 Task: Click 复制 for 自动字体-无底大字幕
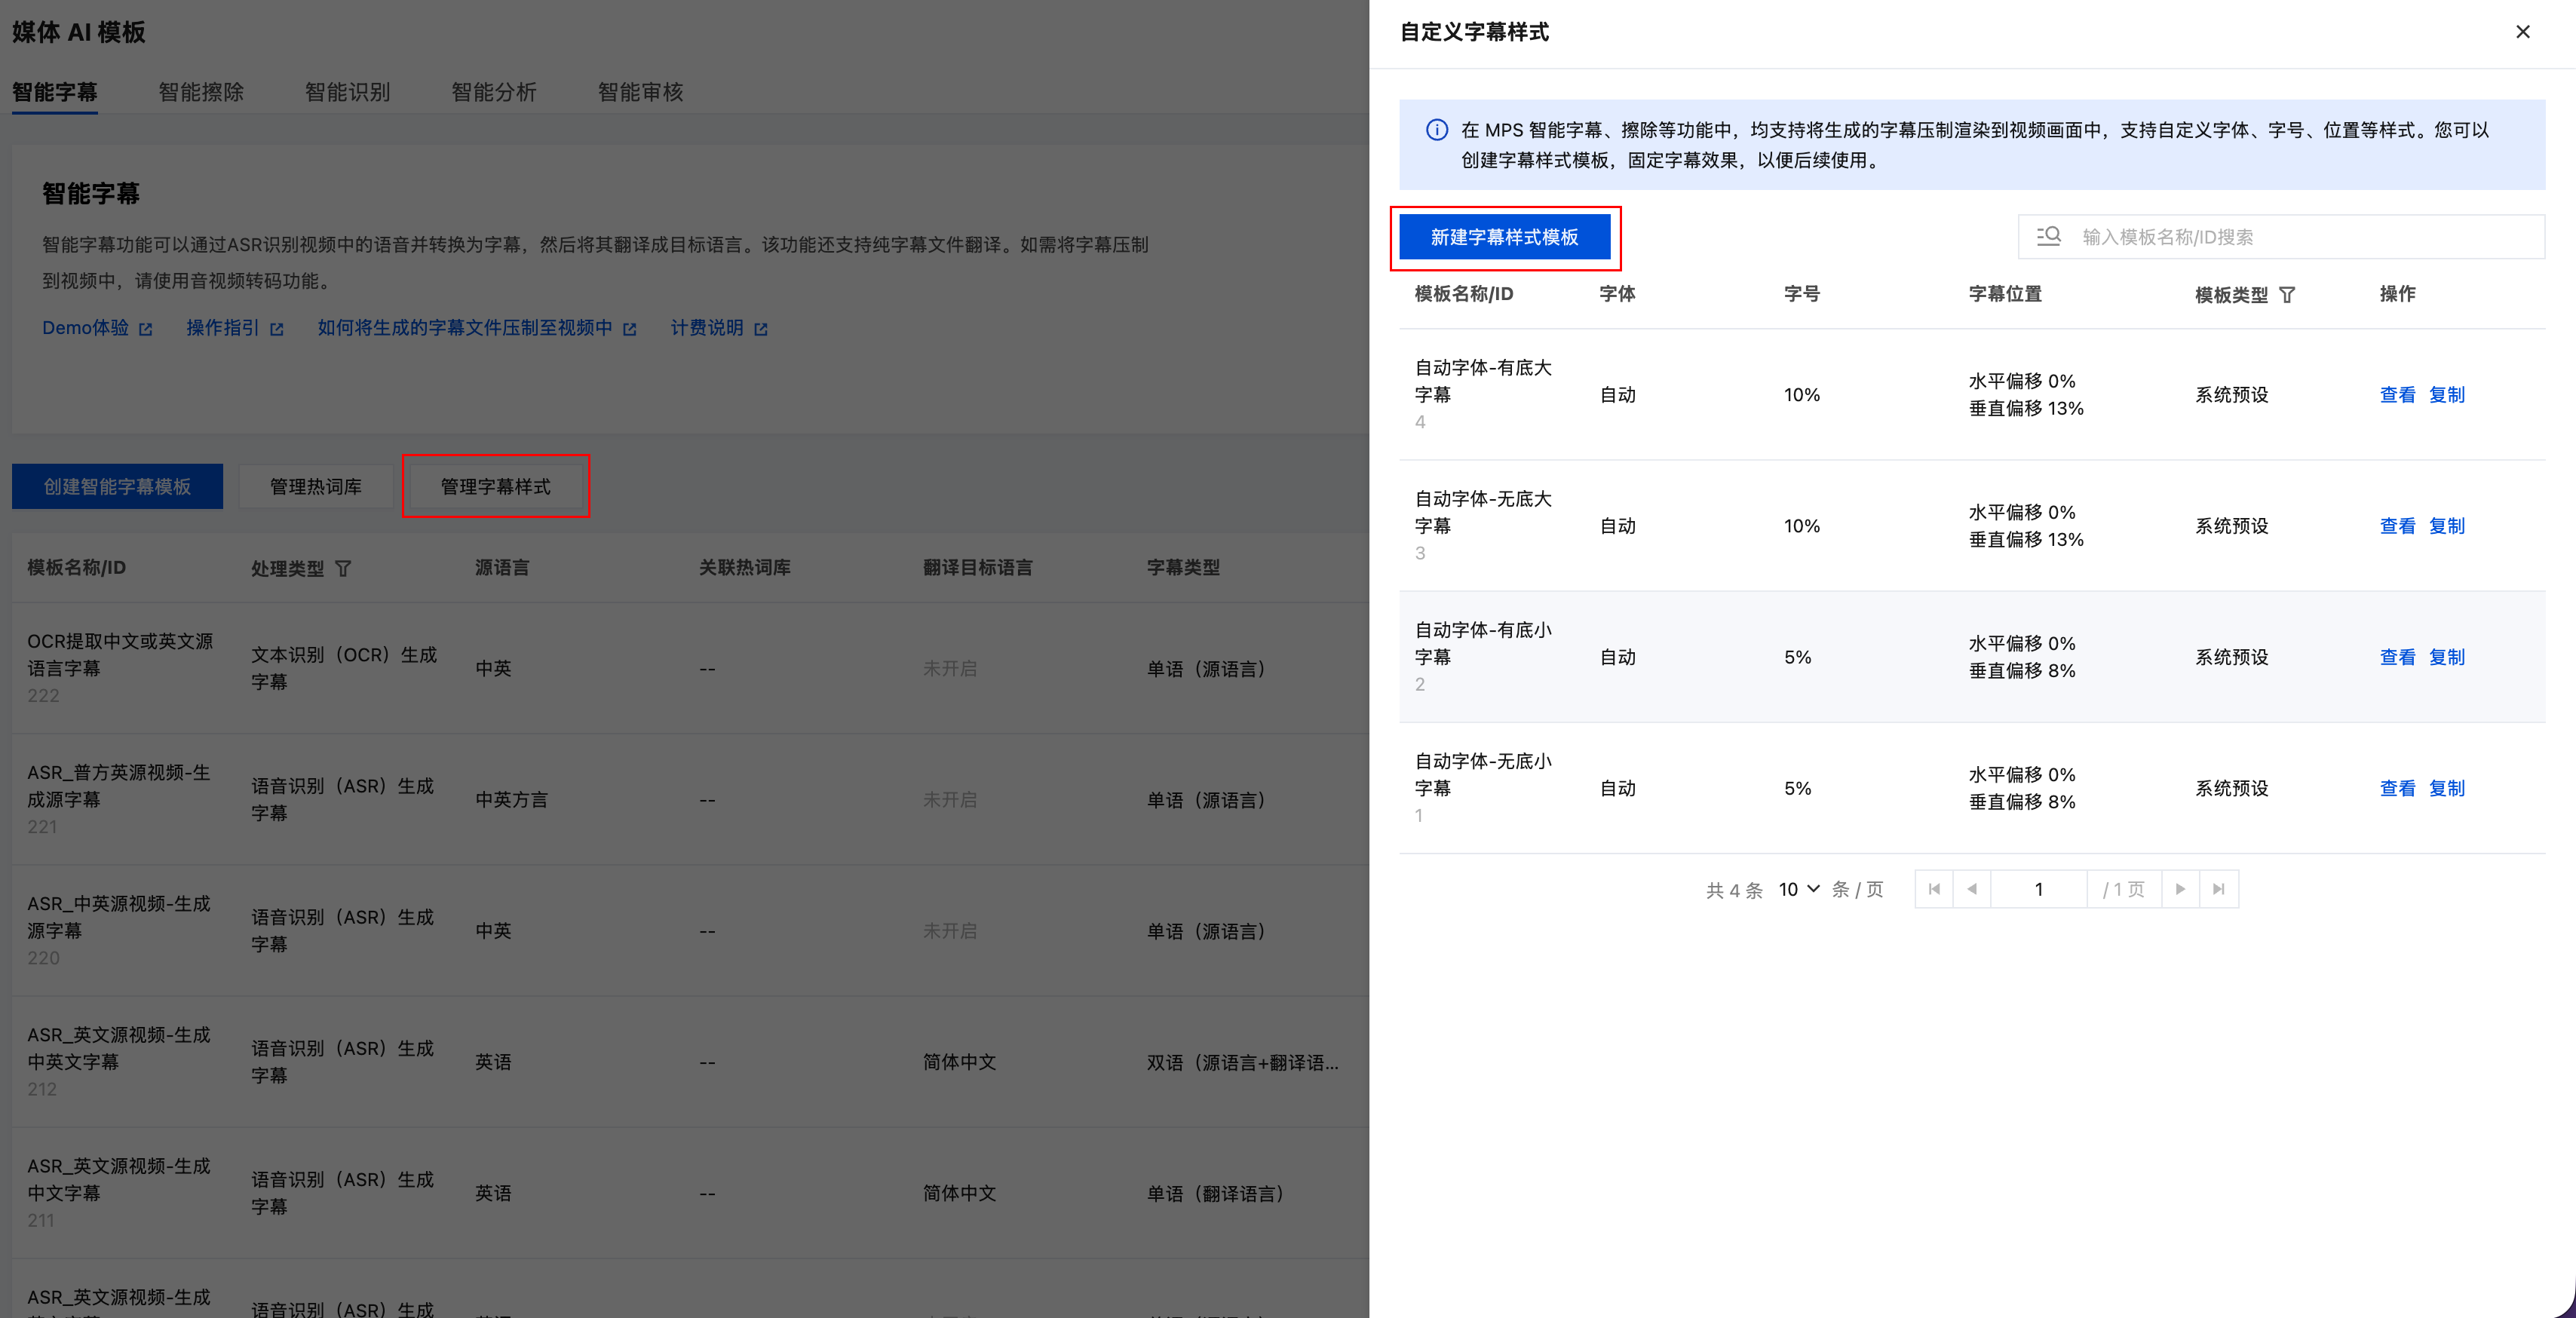pyautogui.click(x=2446, y=526)
